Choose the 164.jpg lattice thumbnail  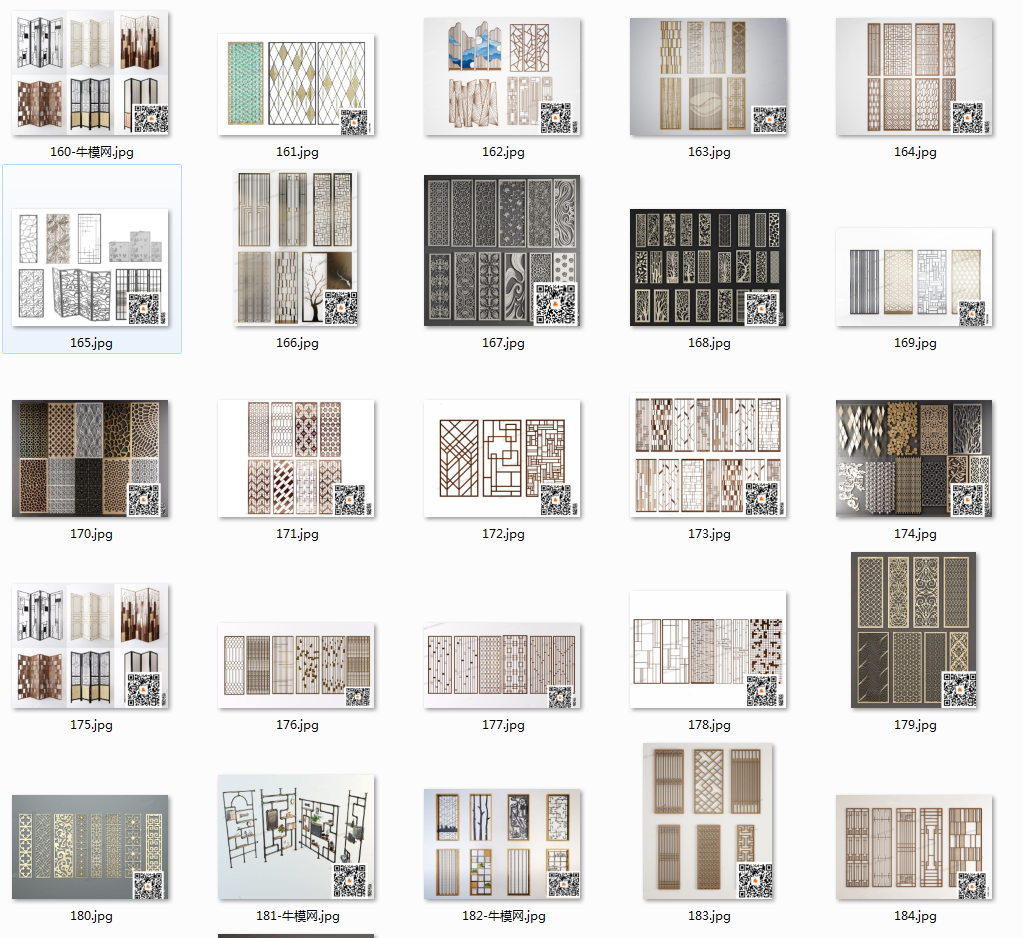click(x=914, y=77)
